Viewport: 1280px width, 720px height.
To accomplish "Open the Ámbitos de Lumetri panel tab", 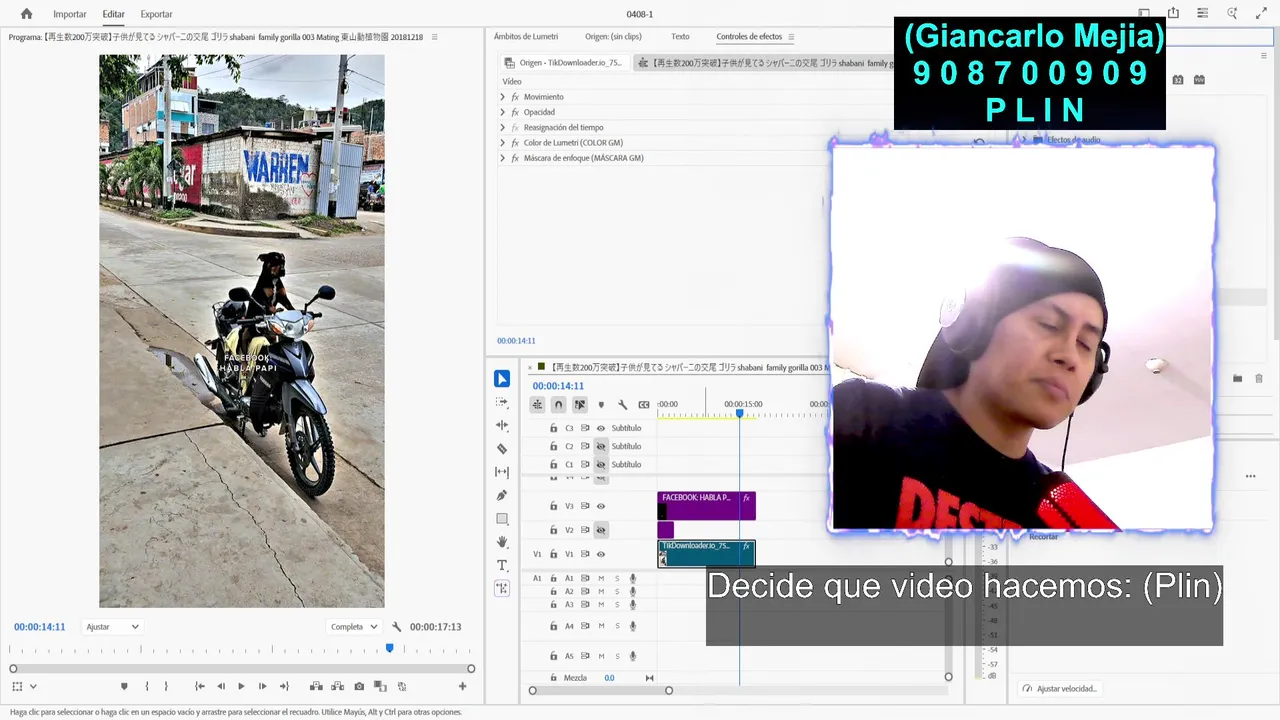I will [526, 37].
